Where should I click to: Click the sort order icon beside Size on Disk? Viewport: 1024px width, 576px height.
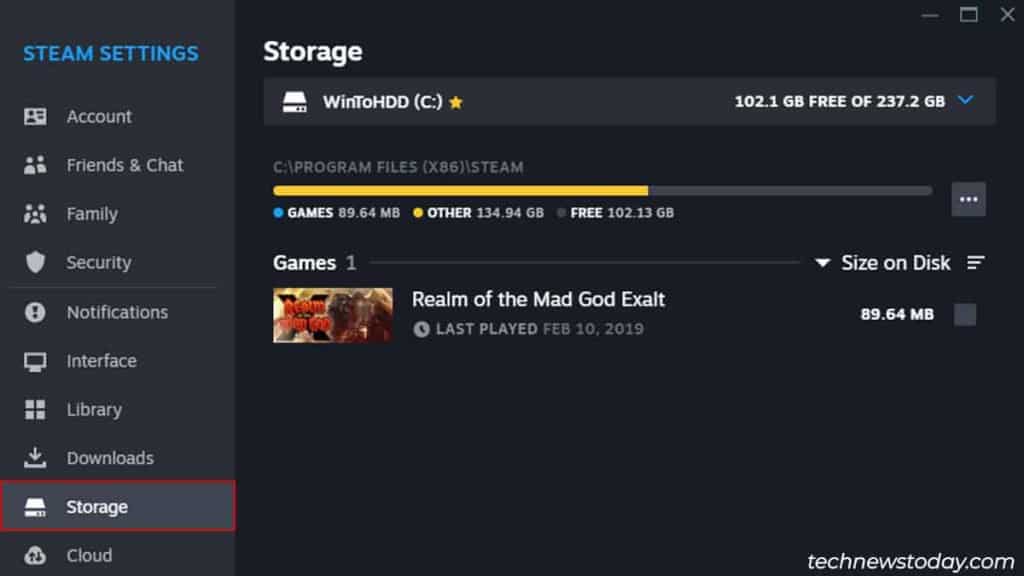pos(975,263)
